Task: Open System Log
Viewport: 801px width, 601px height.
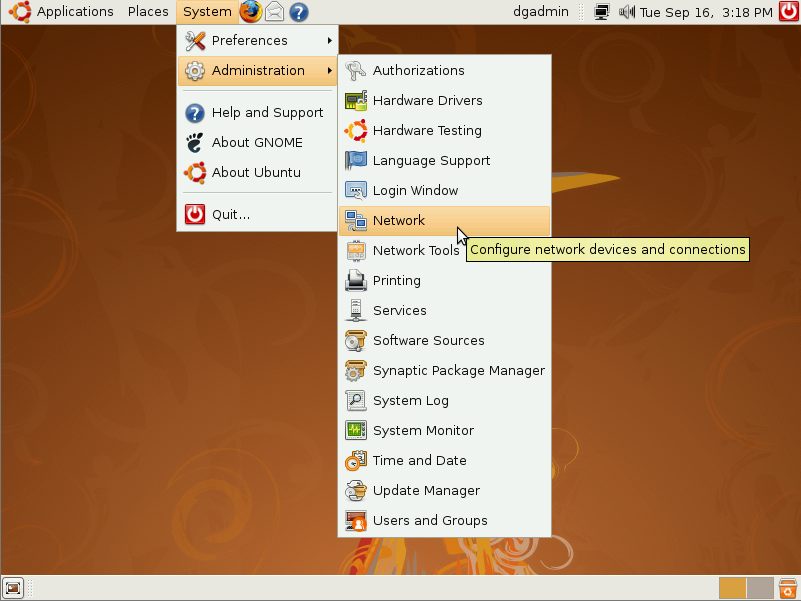Action: [x=444, y=401]
